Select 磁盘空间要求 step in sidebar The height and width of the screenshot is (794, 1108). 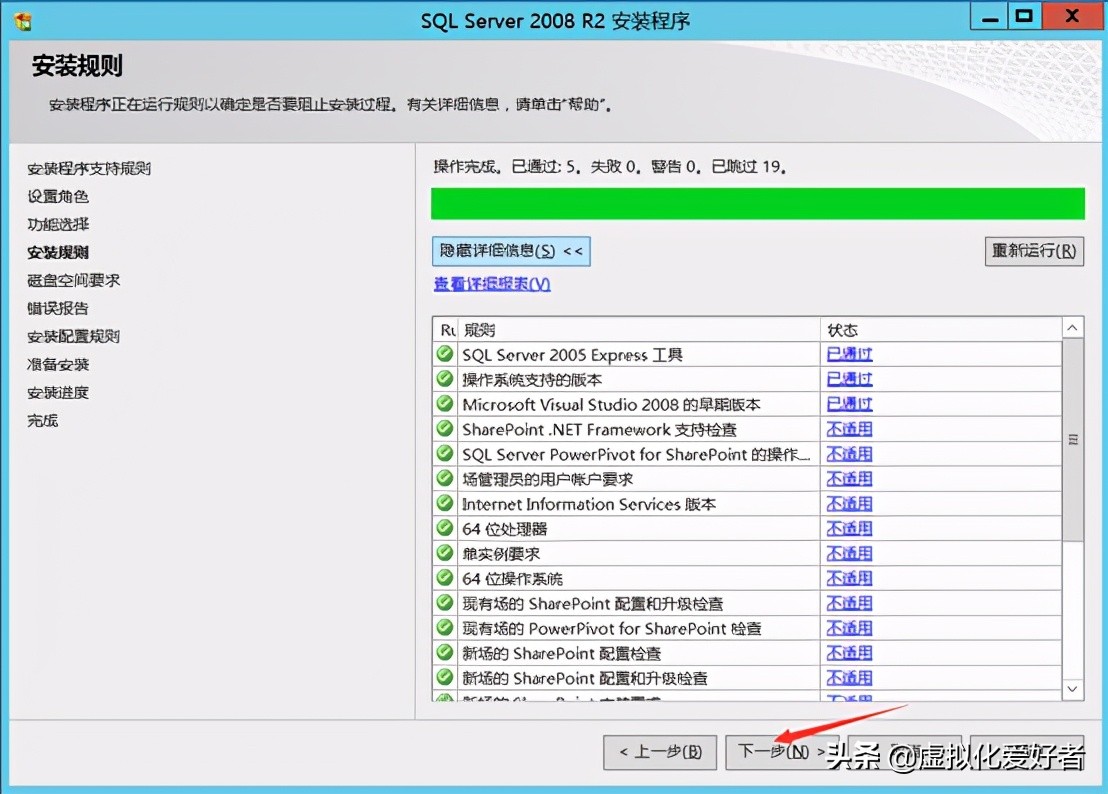point(73,280)
